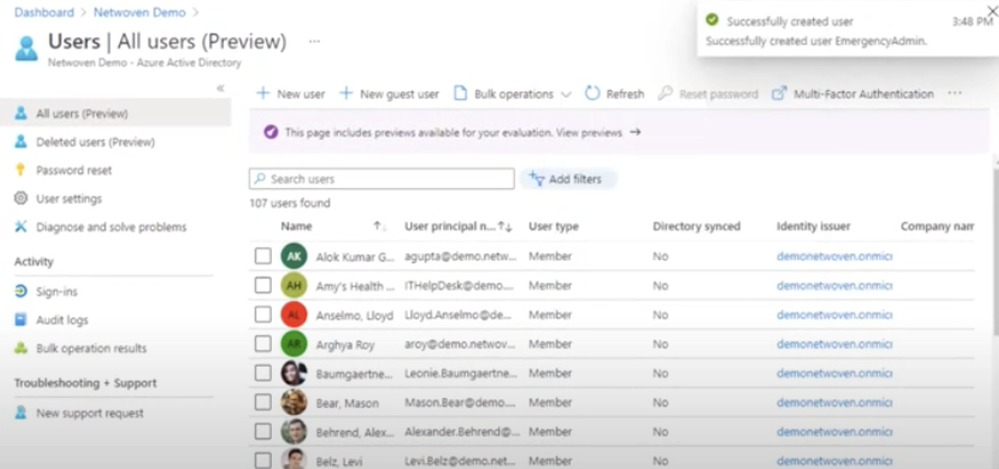Click the Bulk operation results icon

coord(21,348)
